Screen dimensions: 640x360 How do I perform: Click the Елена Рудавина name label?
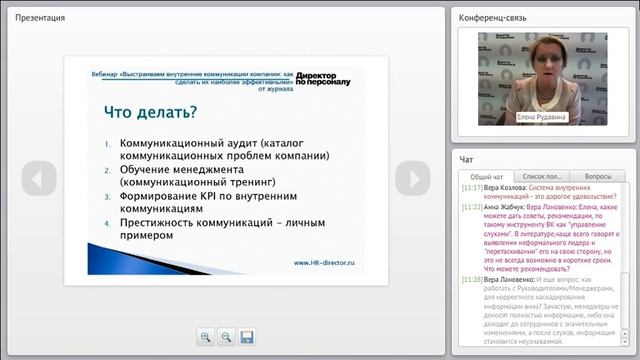click(x=541, y=117)
